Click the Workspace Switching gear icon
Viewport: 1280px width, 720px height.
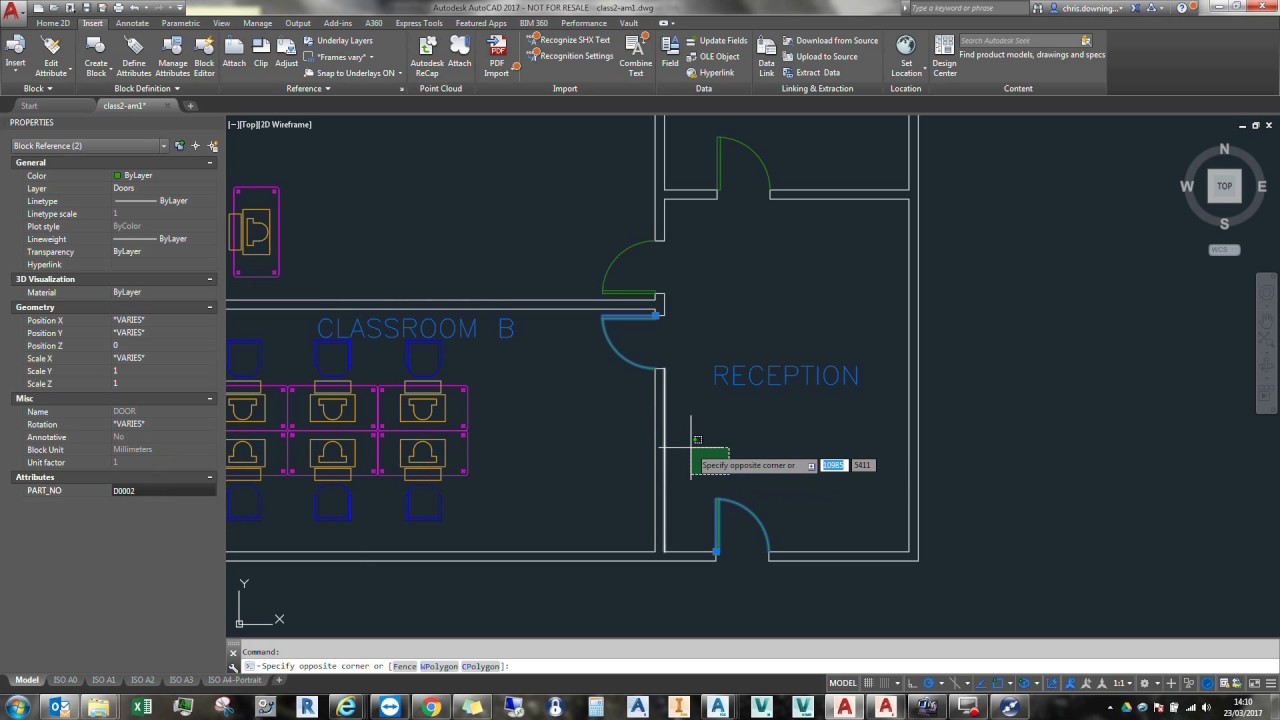click(1144, 683)
